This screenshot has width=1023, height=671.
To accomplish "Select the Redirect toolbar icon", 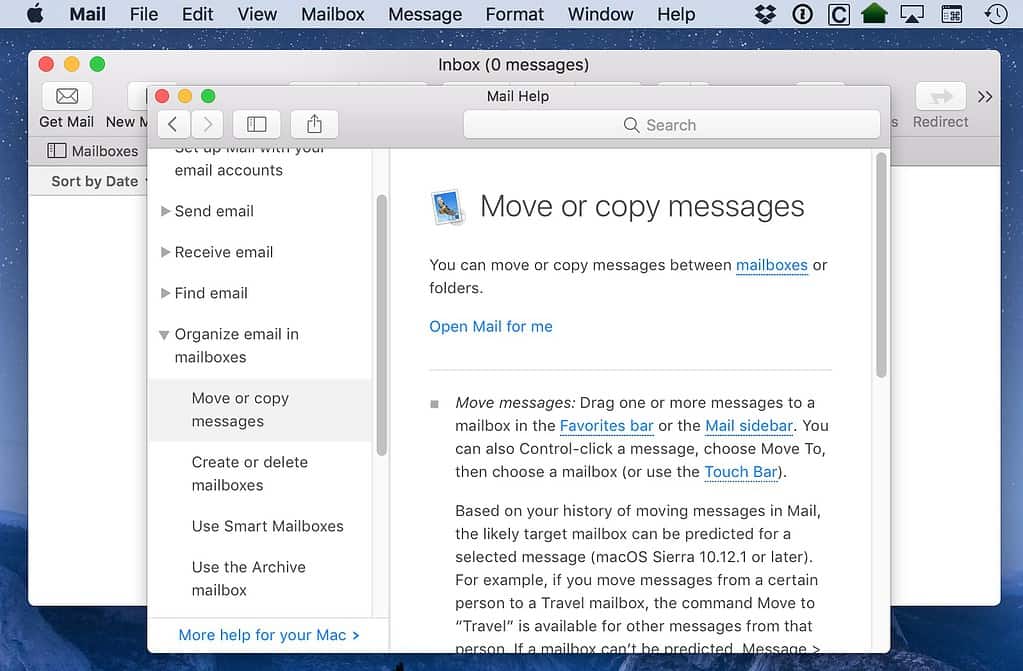I will (x=939, y=96).
